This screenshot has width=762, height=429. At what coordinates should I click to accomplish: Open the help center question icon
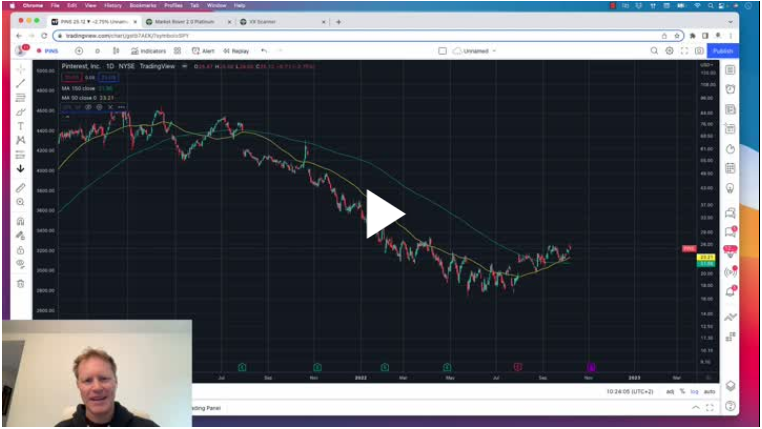[730, 406]
